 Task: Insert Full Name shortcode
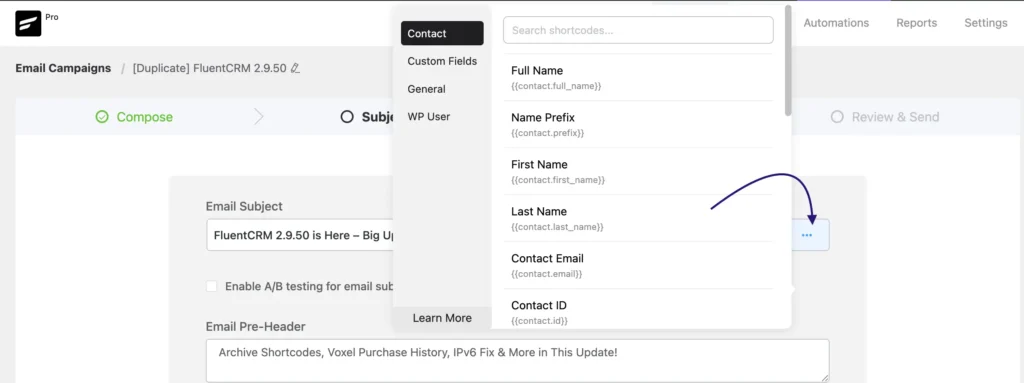[x=638, y=78]
